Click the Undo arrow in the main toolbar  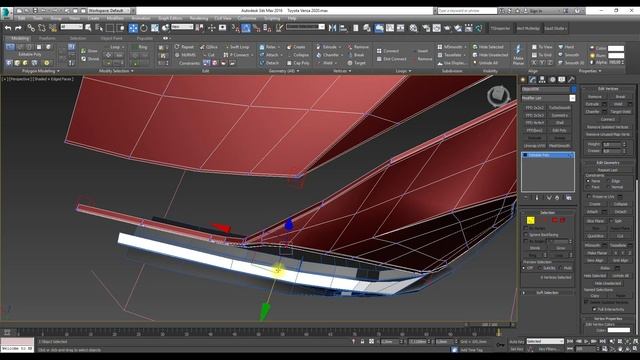click(8, 28)
